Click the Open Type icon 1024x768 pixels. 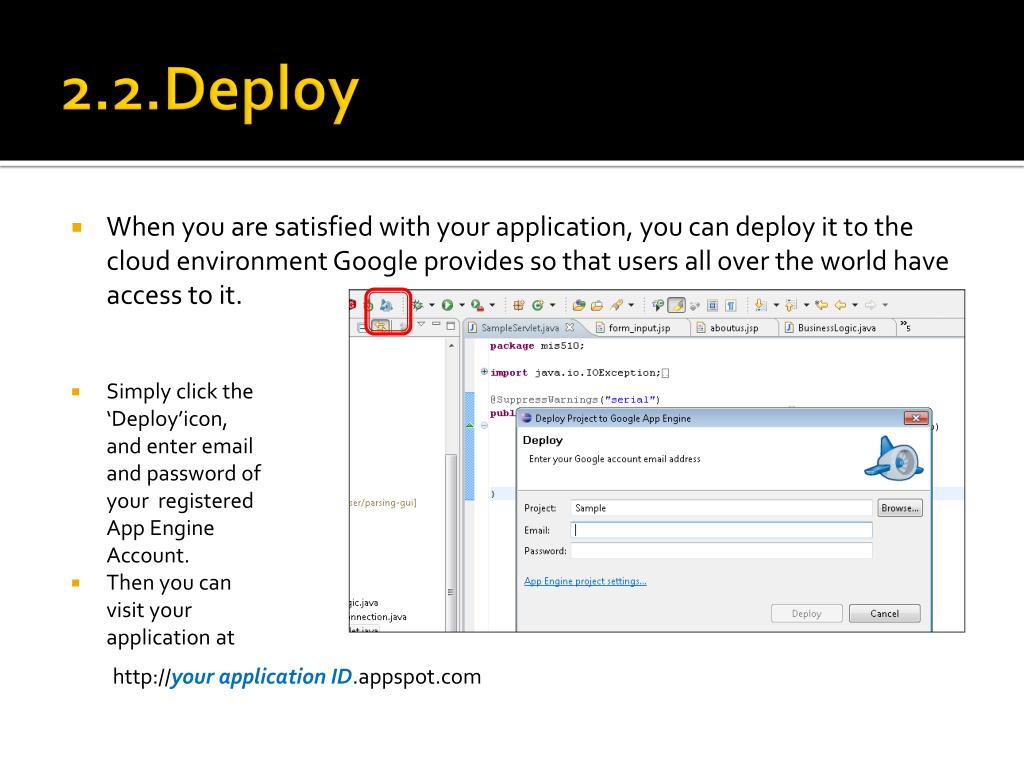(579, 305)
